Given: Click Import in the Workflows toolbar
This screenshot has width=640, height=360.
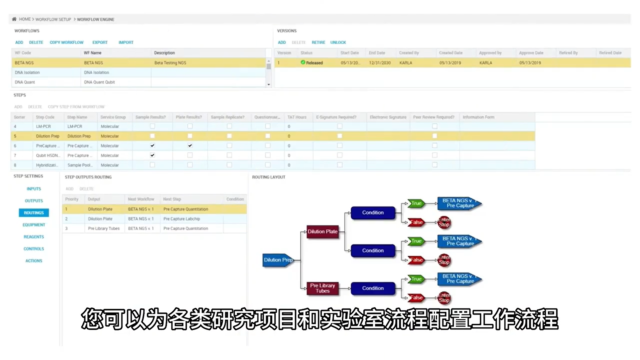Looking at the screenshot, I should pos(126,42).
